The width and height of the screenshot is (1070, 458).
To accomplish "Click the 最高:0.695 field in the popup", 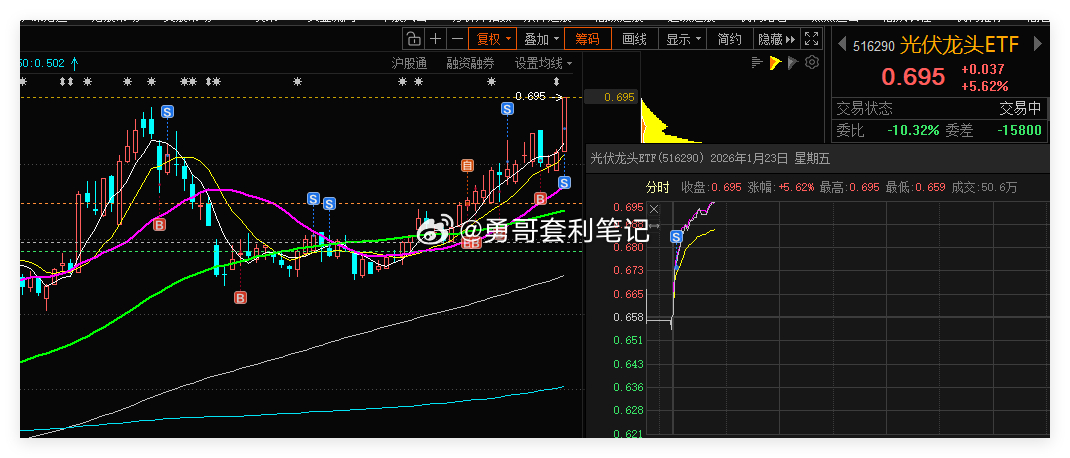I will (850, 187).
